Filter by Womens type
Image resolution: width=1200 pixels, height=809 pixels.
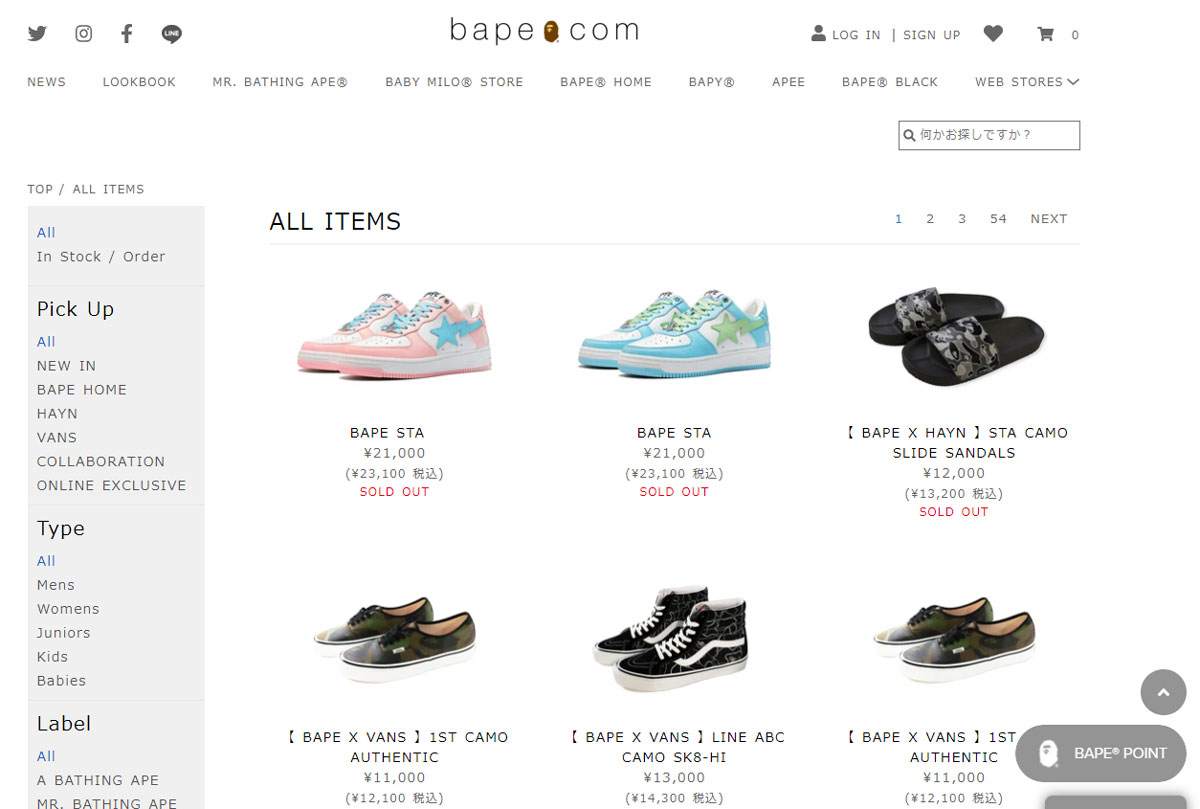[68, 609]
